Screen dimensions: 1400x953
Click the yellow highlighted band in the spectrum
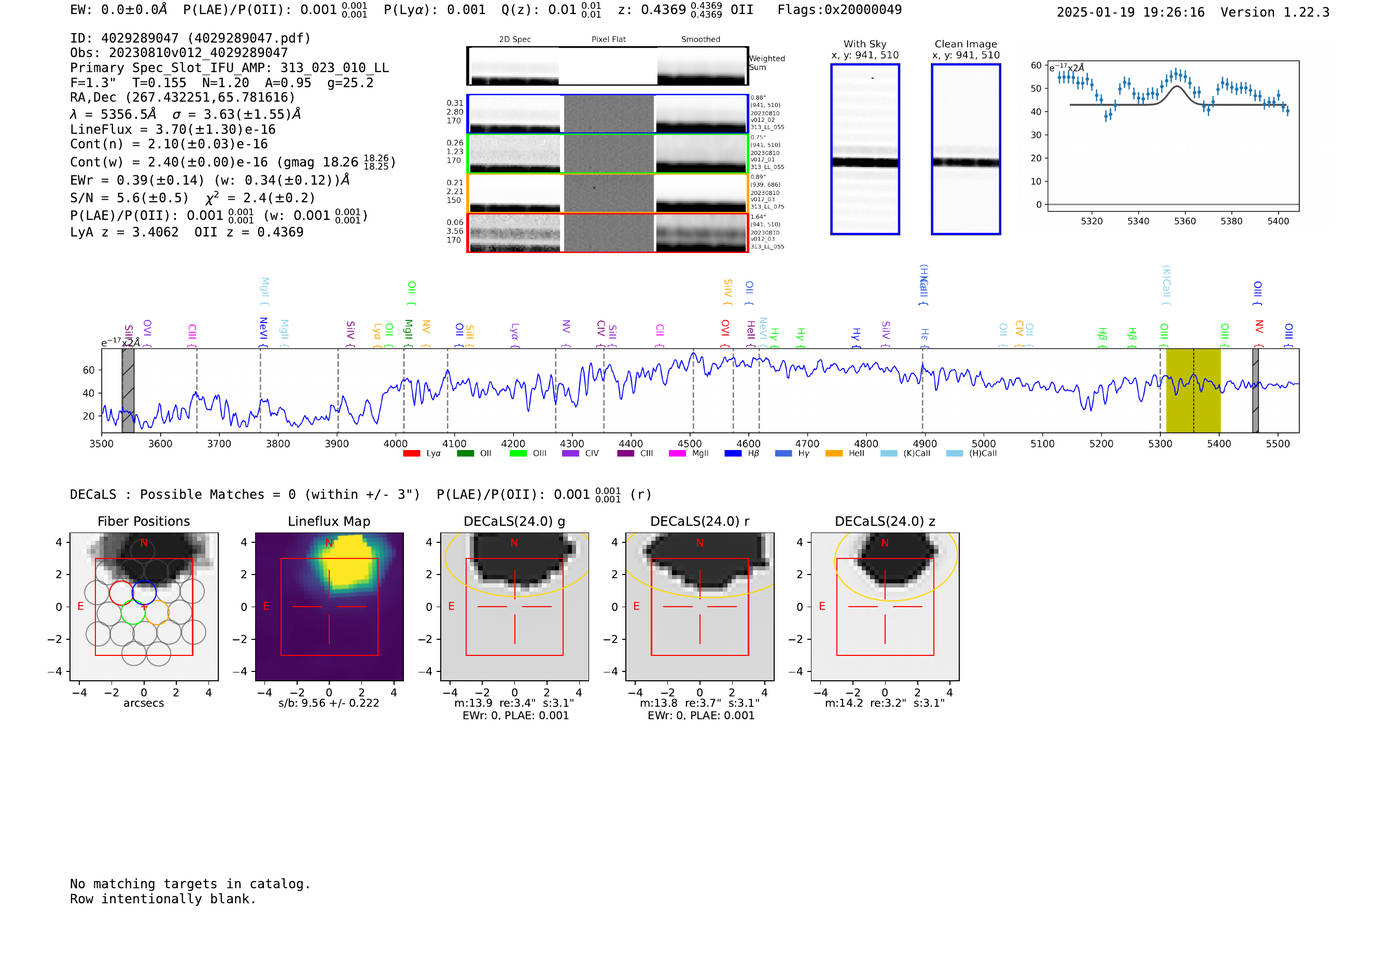1193,391
